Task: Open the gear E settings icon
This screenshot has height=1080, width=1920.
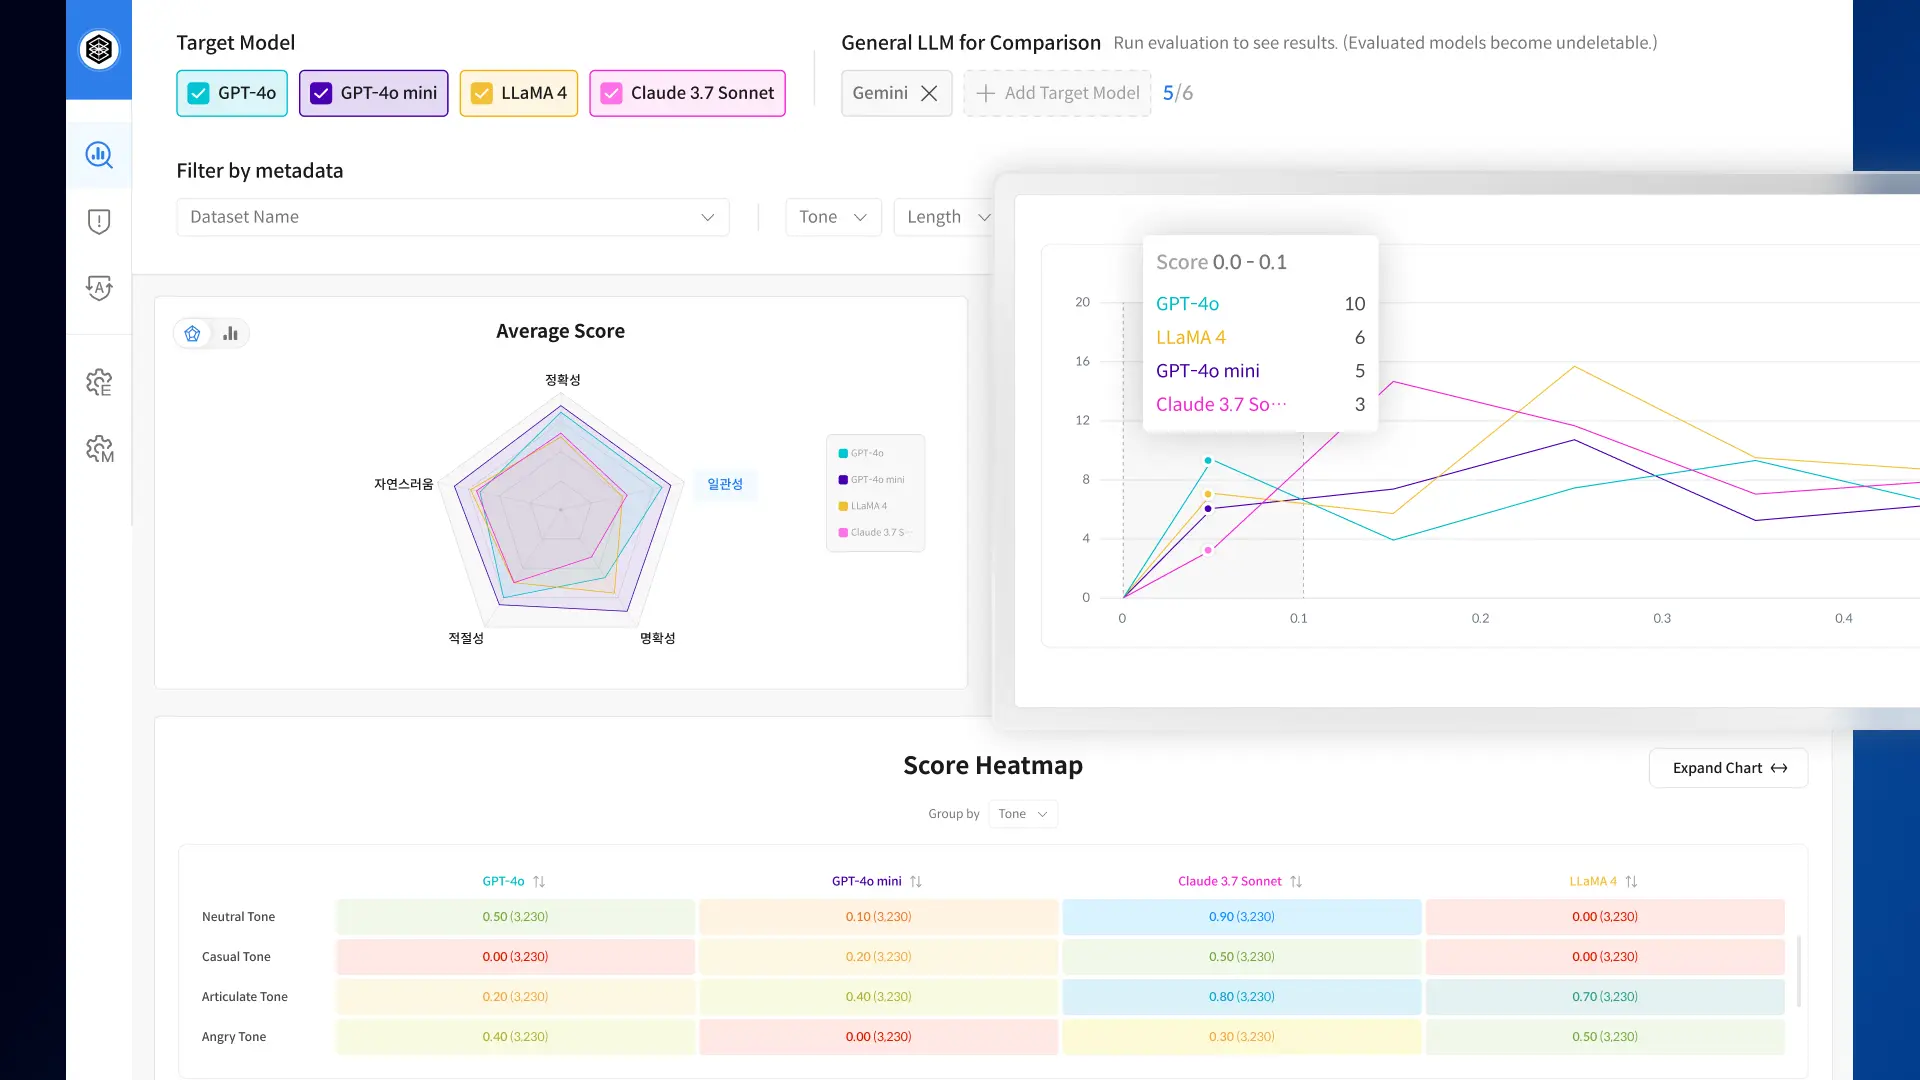Action: [99, 382]
